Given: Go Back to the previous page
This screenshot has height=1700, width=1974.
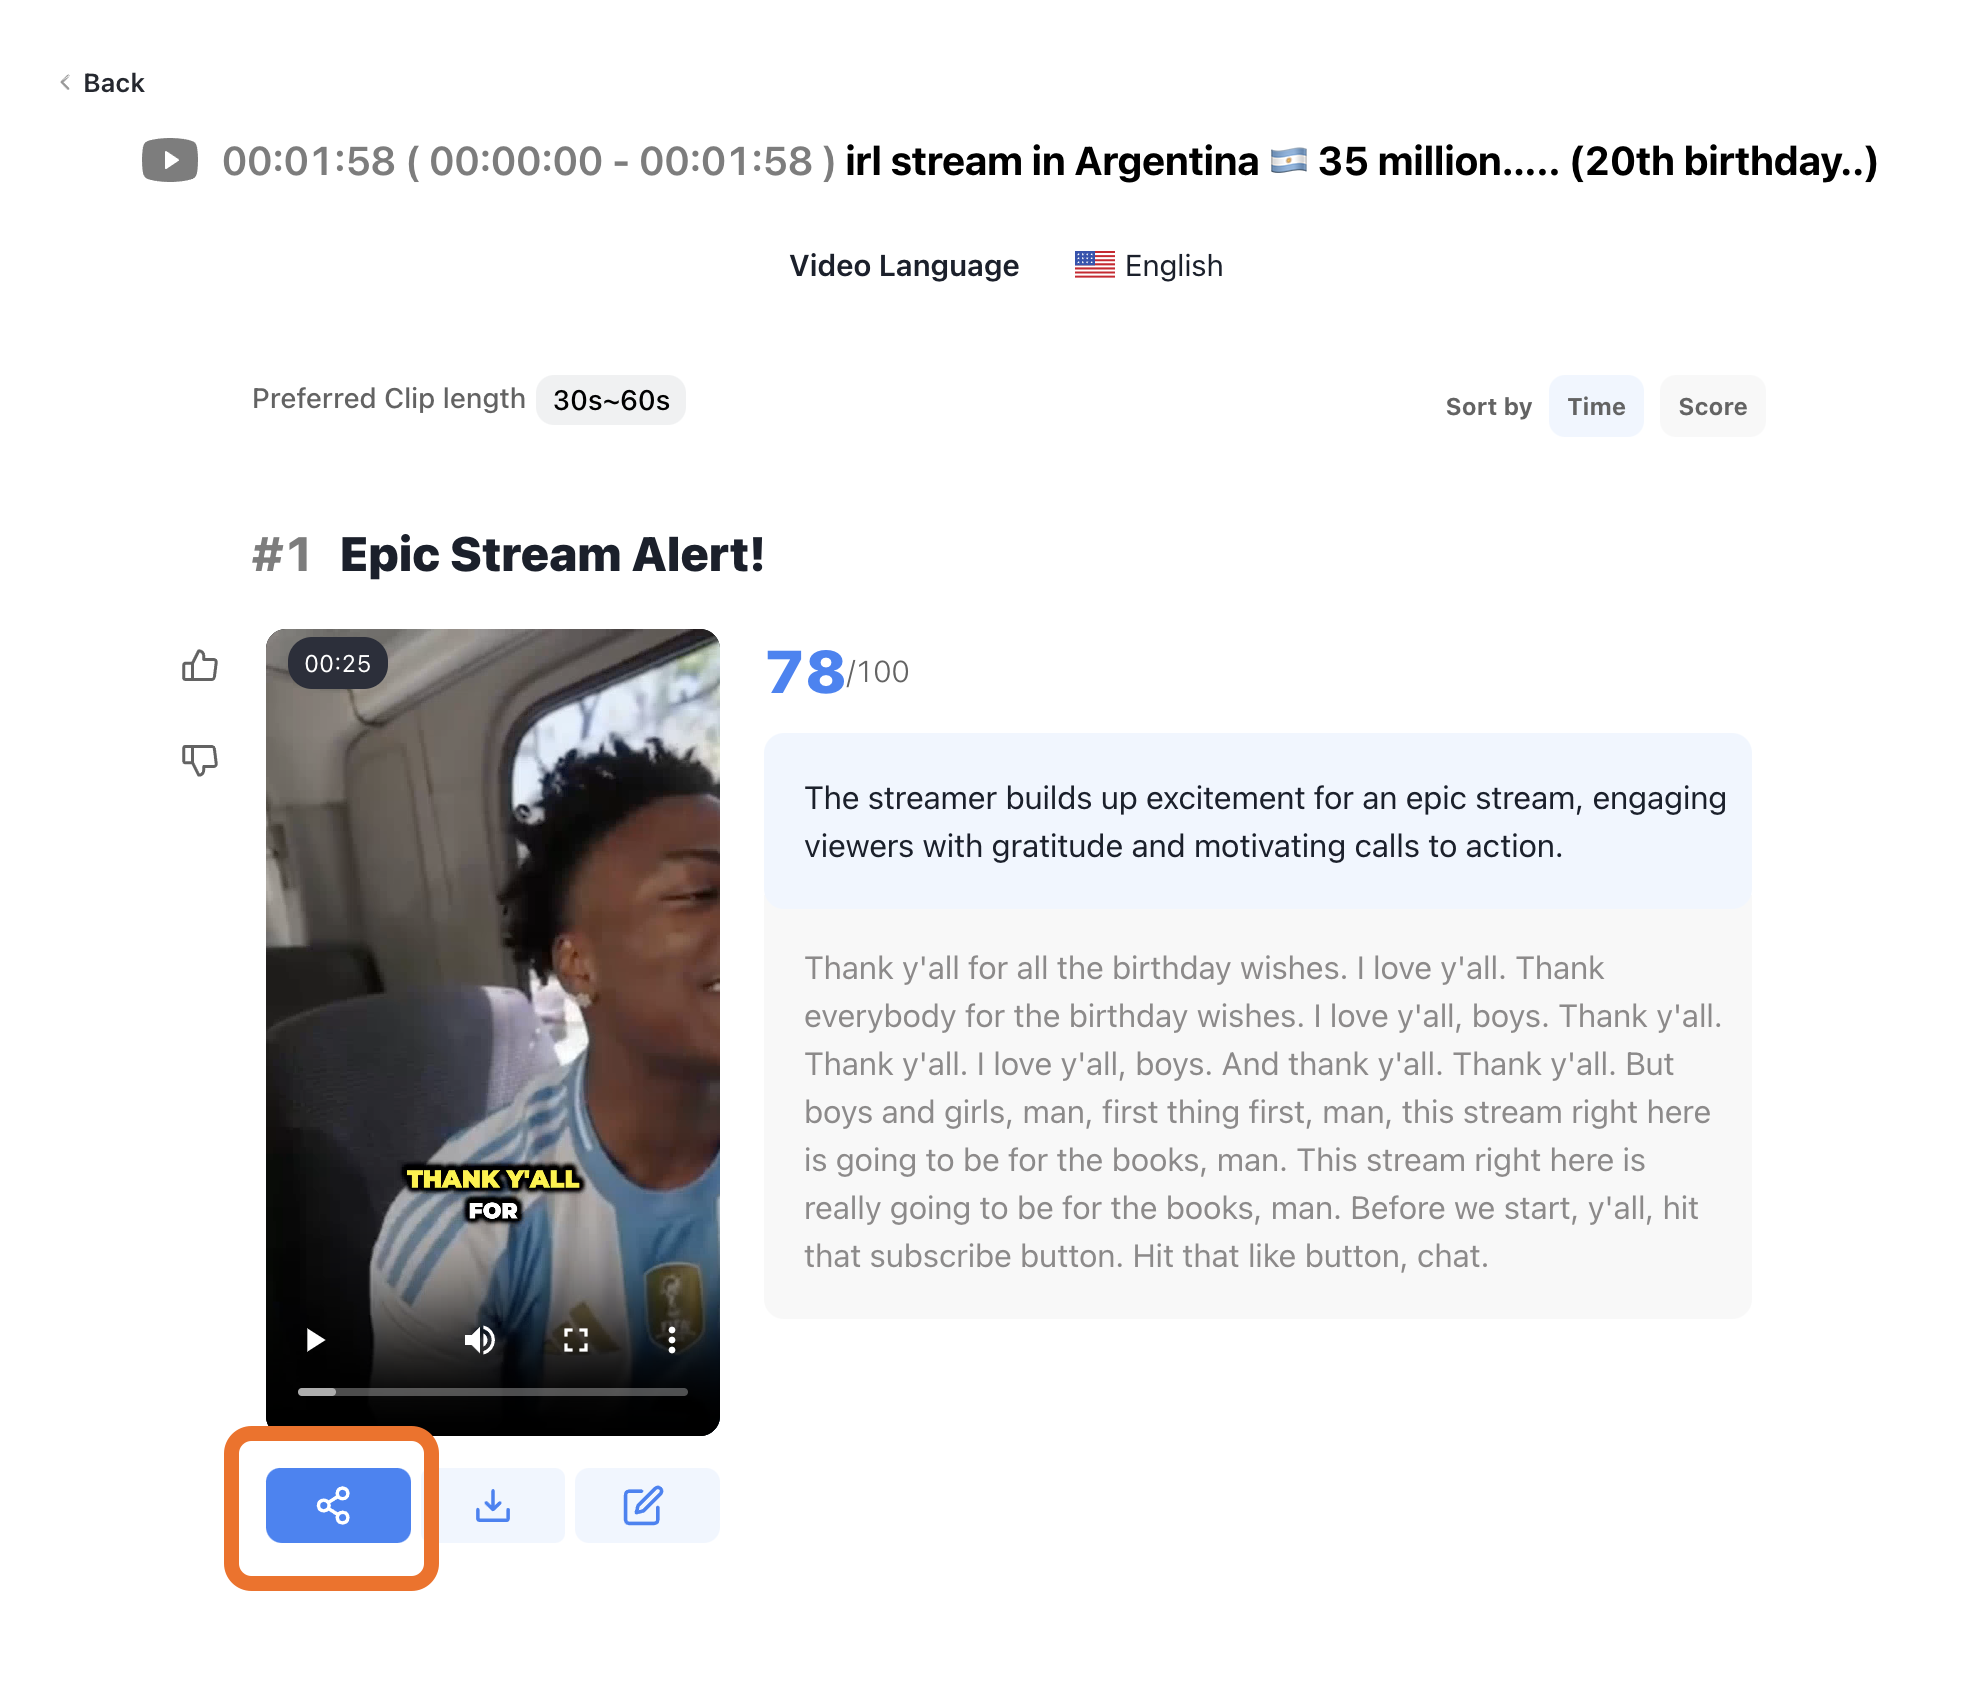Looking at the screenshot, I should click(x=102, y=83).
